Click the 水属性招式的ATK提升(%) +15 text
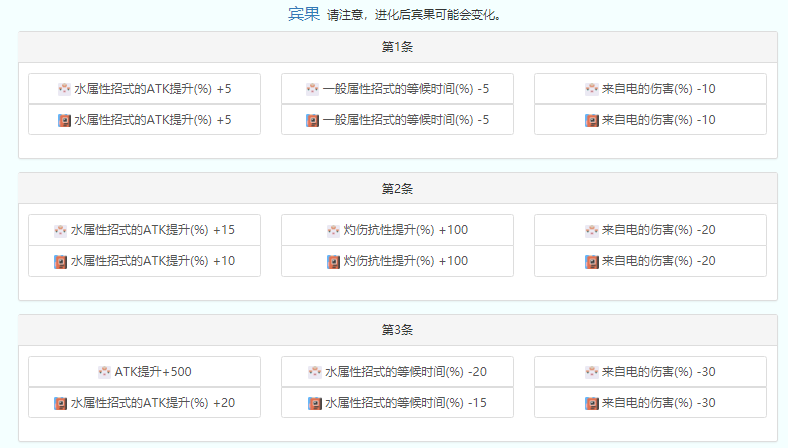 pos(153,230)
